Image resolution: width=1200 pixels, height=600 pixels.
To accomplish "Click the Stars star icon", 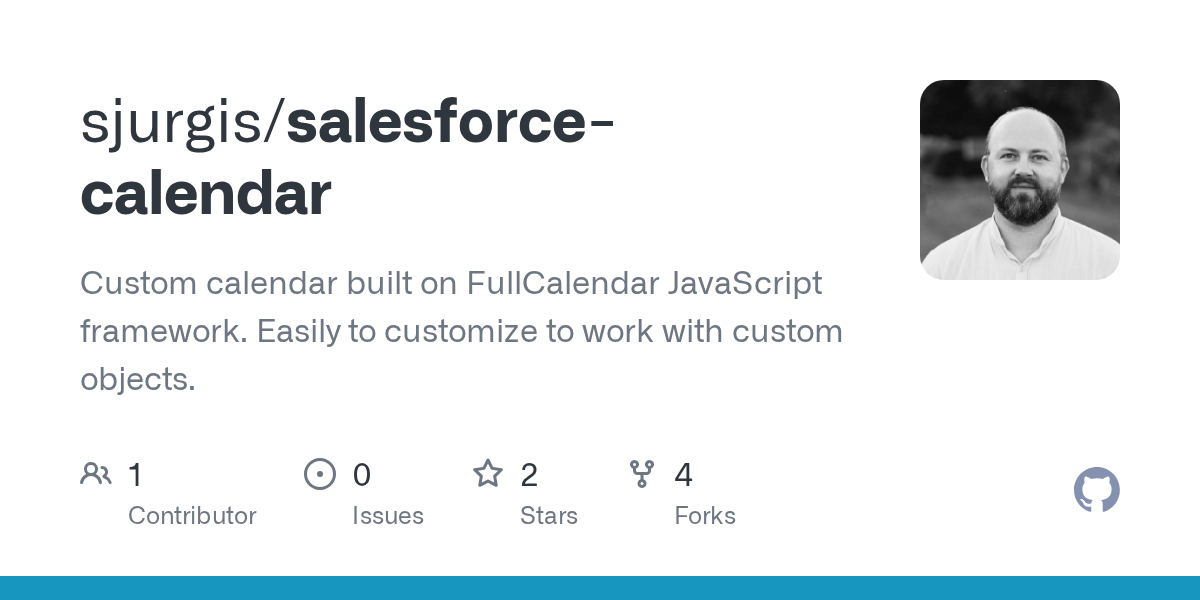I will click(488, 474).
